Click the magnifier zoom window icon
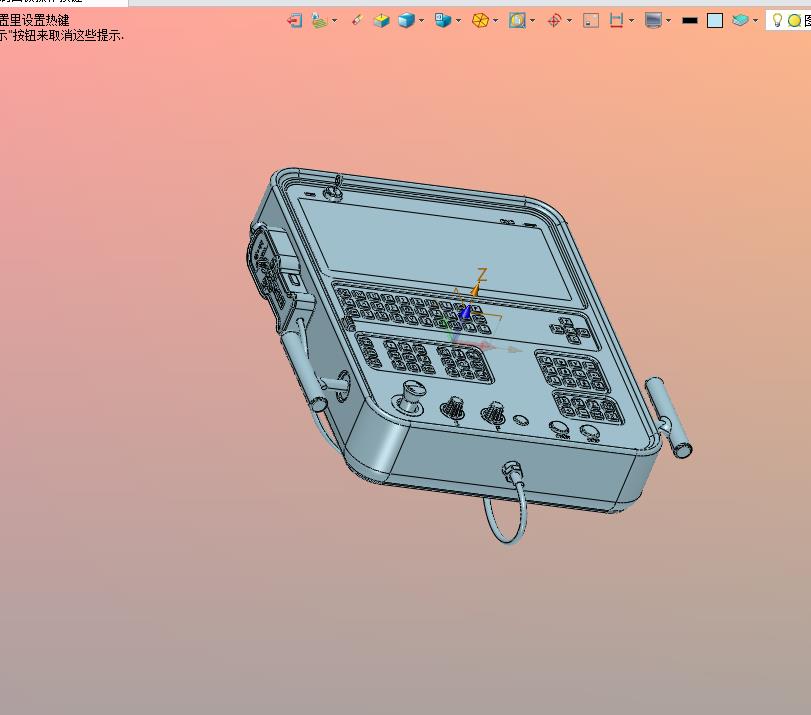Image resolution: width=811 pixels, height=715 pixels. 517,20
